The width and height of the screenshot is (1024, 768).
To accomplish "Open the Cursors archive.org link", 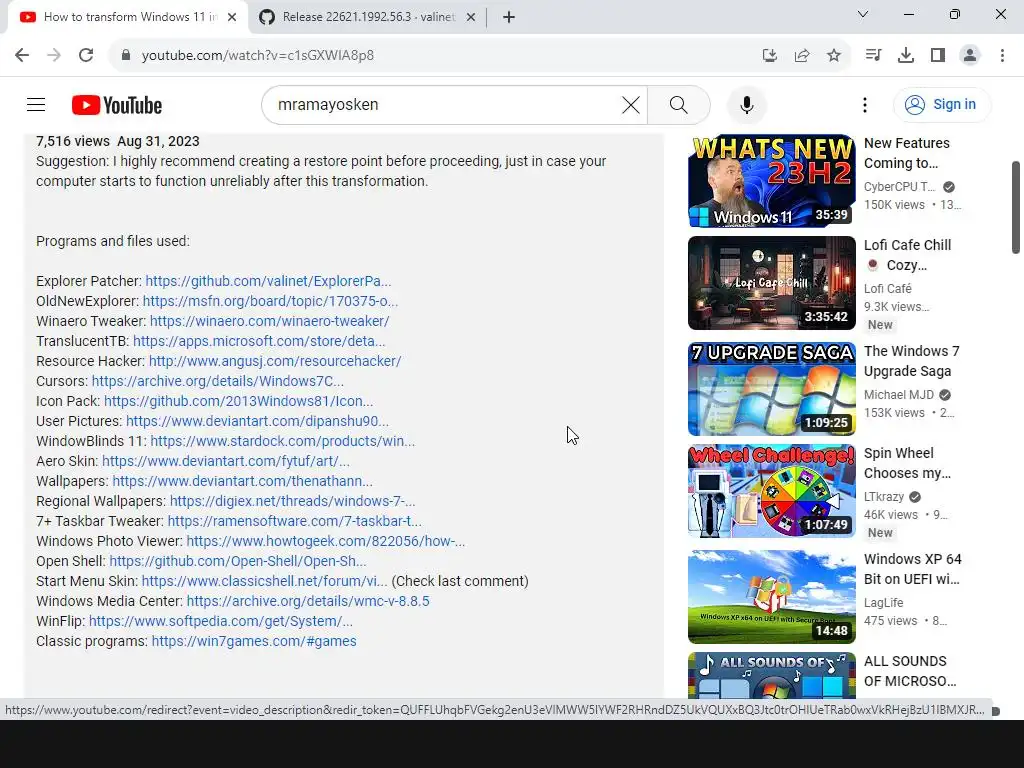I will tap(217, 381).
